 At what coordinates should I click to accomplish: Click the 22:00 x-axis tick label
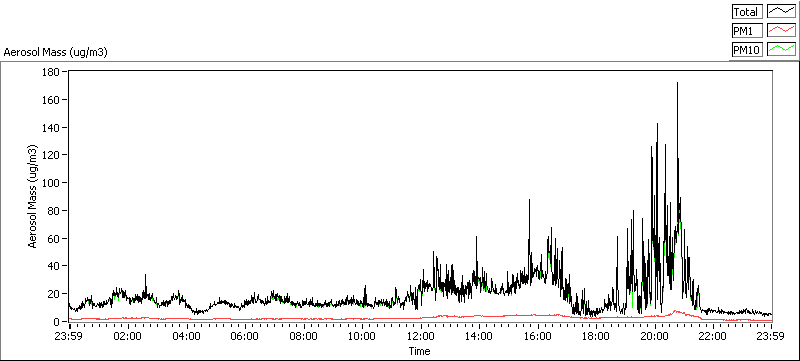point(713,336)
